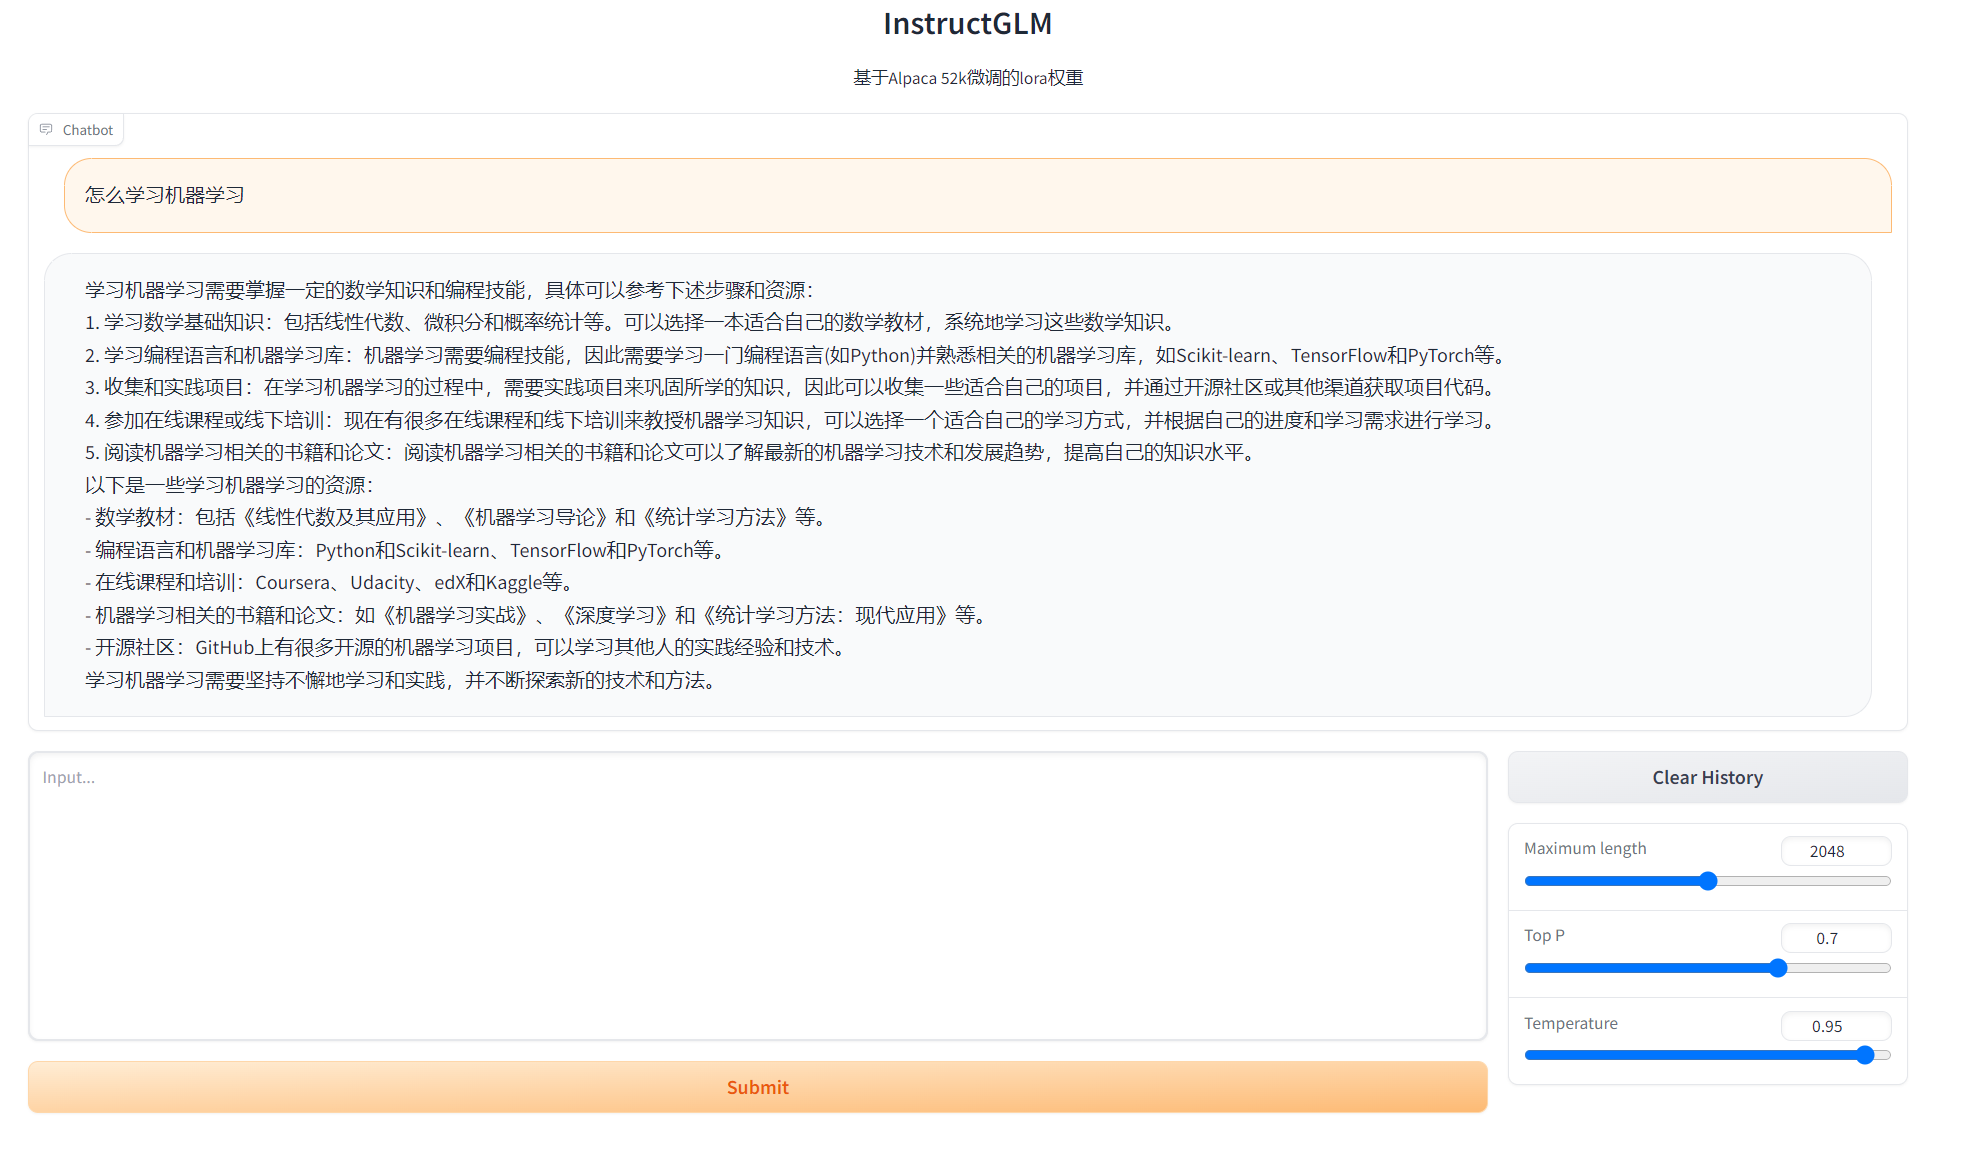
Task: Click the InstructGLM page title
Action: click(x=967, y=23)
